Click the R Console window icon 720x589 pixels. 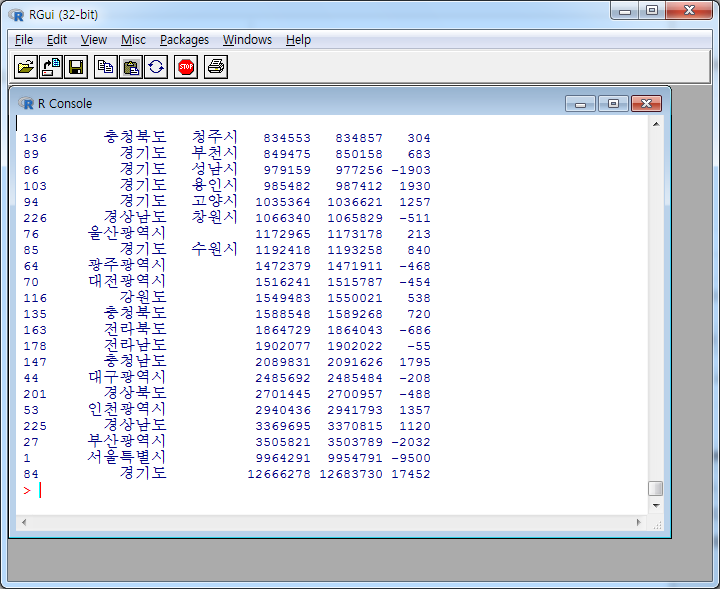pyautogui.click(x=26, y=103)
